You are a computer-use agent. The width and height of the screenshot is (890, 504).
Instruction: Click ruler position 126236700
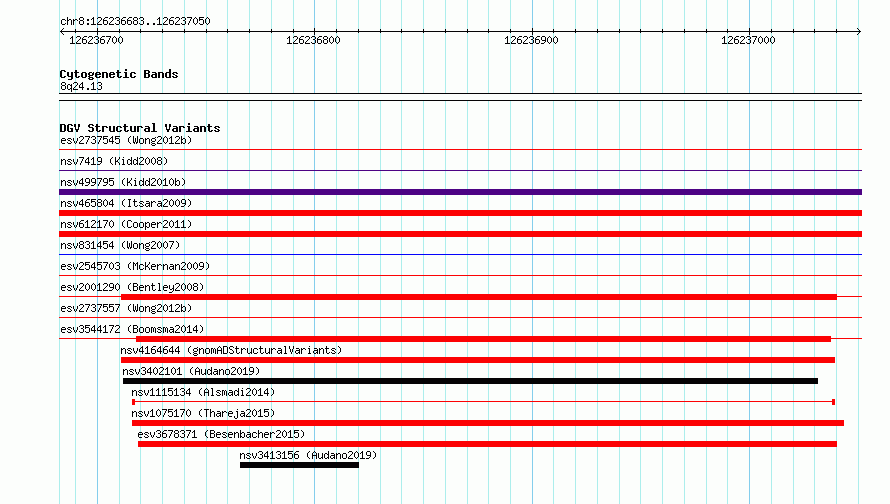click(x=96, y=40)
